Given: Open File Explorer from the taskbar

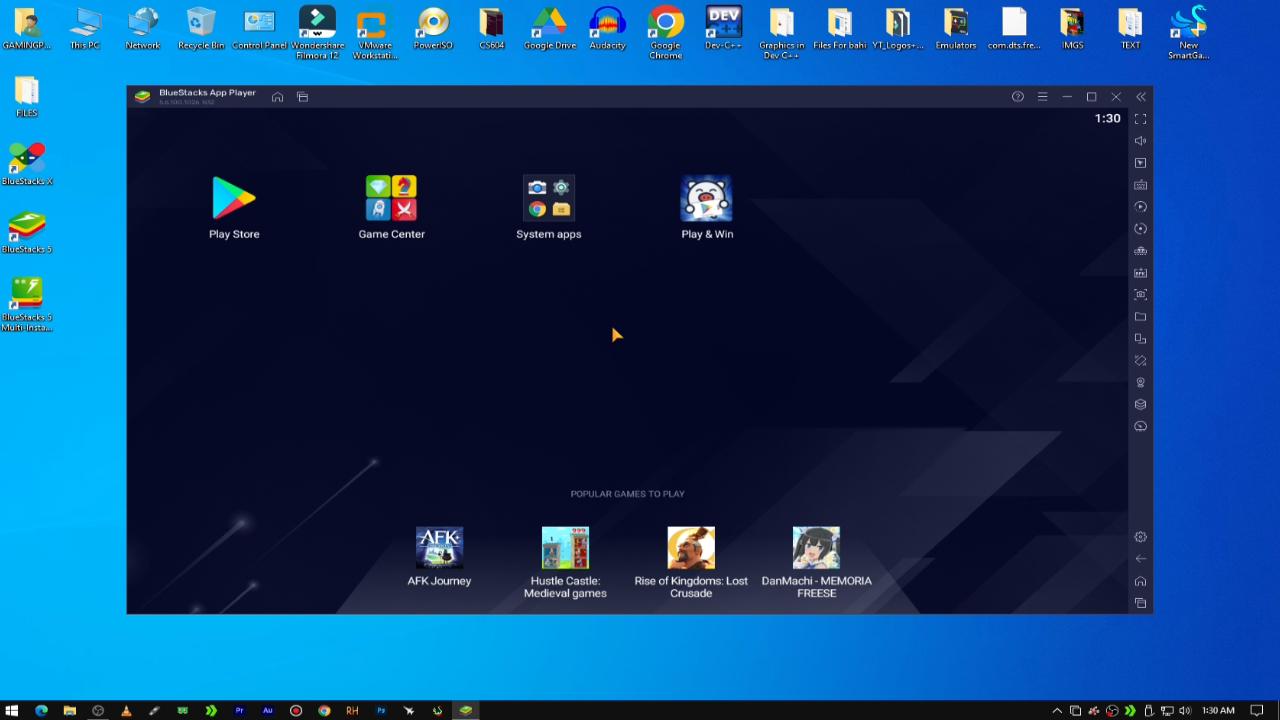Looking at the screenshot, I should point(69,710).
